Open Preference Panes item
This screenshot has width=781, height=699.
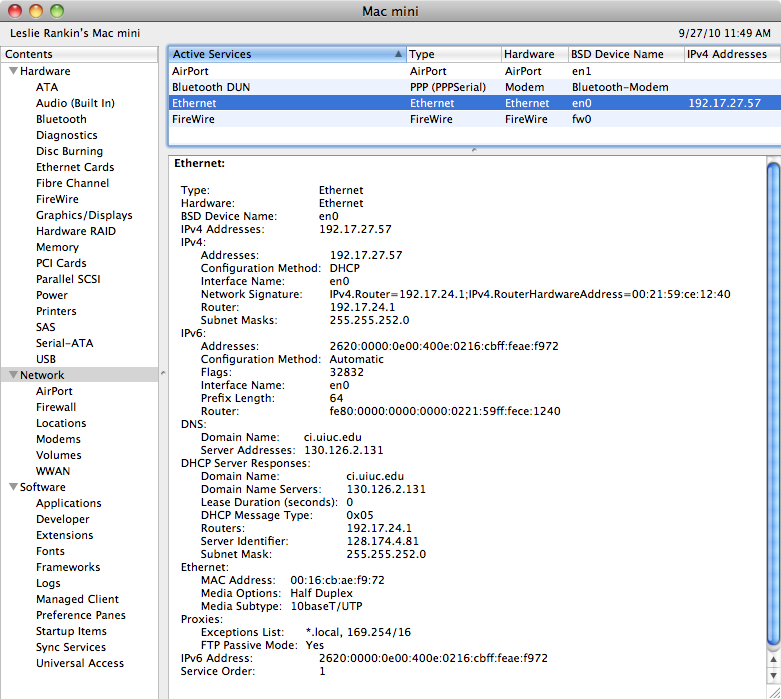coord(81,615)
